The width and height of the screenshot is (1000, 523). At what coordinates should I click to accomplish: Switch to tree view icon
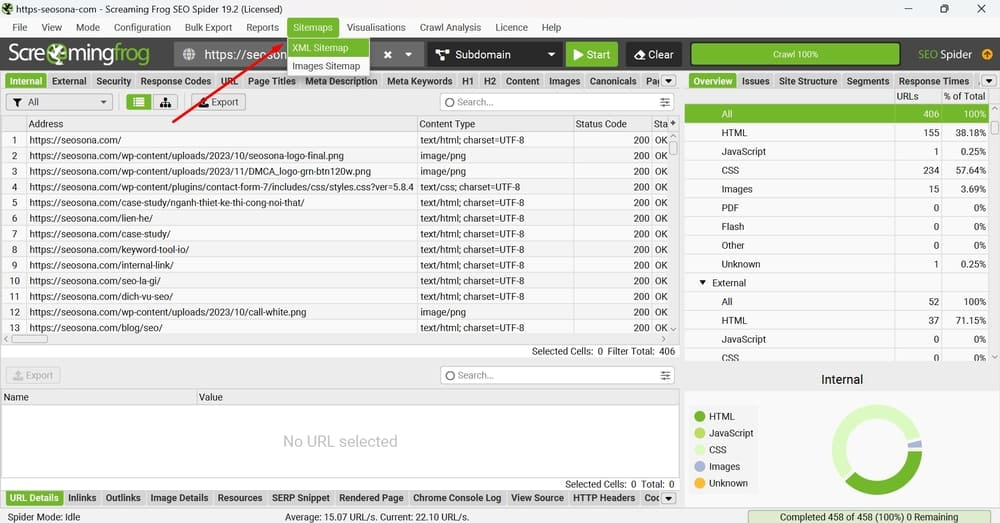(165, 102)
